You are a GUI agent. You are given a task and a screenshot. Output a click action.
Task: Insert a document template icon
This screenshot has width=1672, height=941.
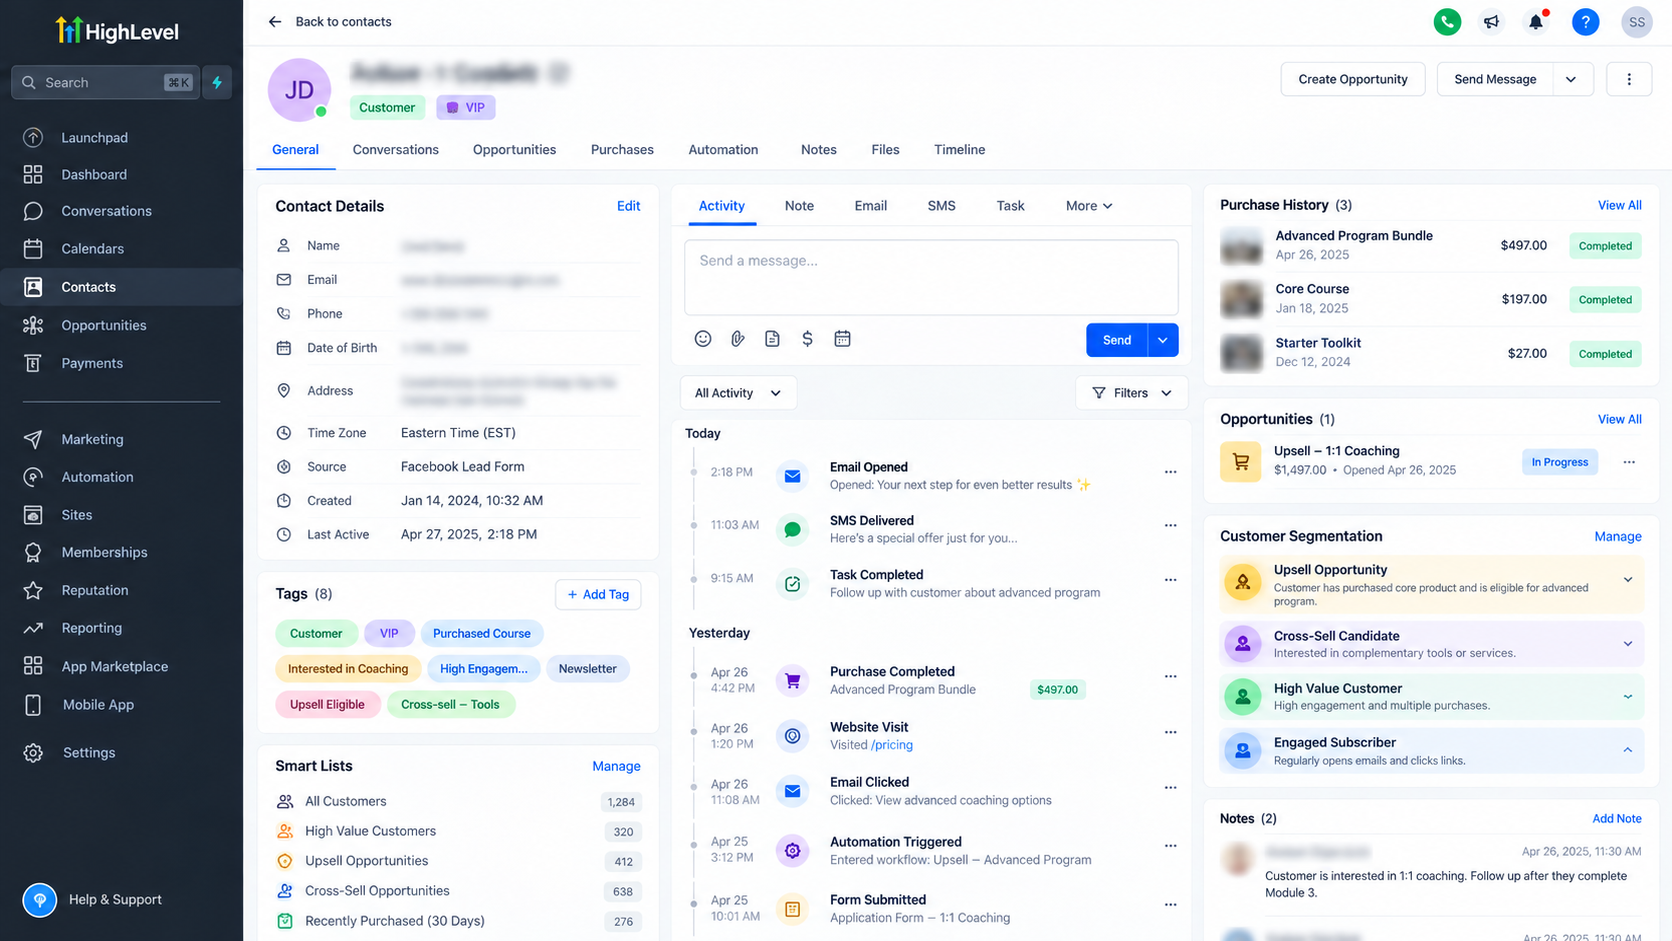(772, 339)
